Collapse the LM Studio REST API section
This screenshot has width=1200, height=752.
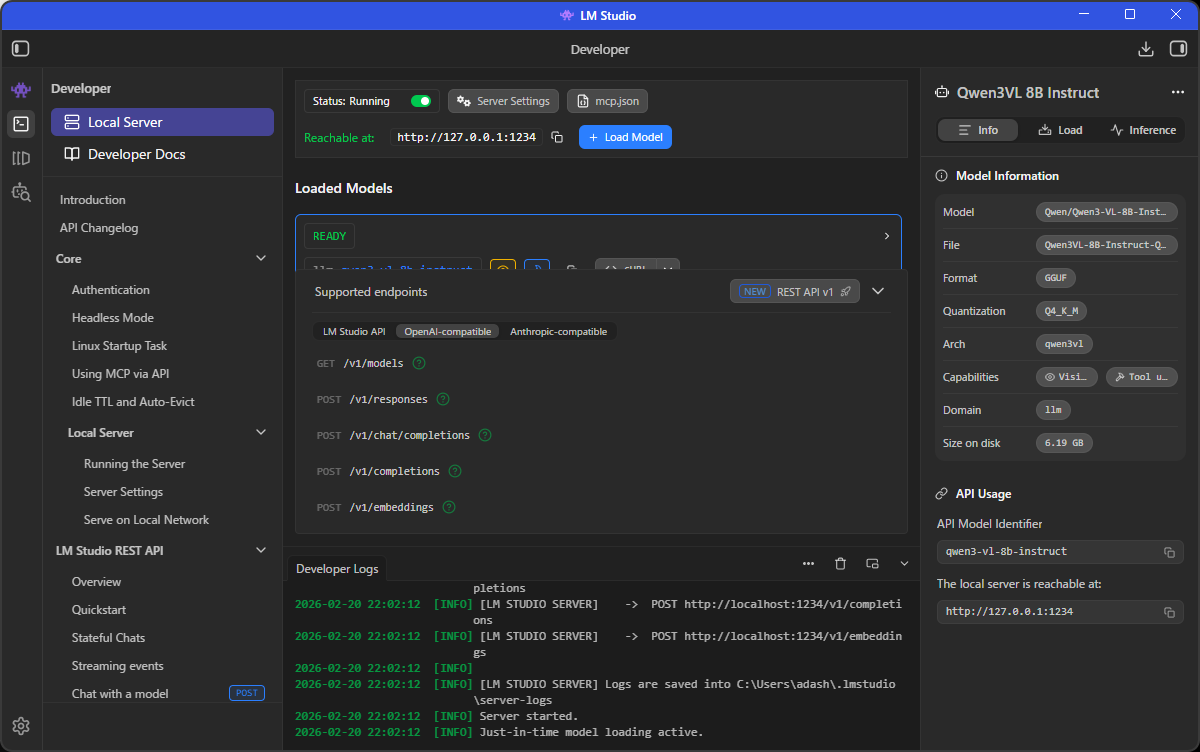pyautogui.click(x=261, y=551)
